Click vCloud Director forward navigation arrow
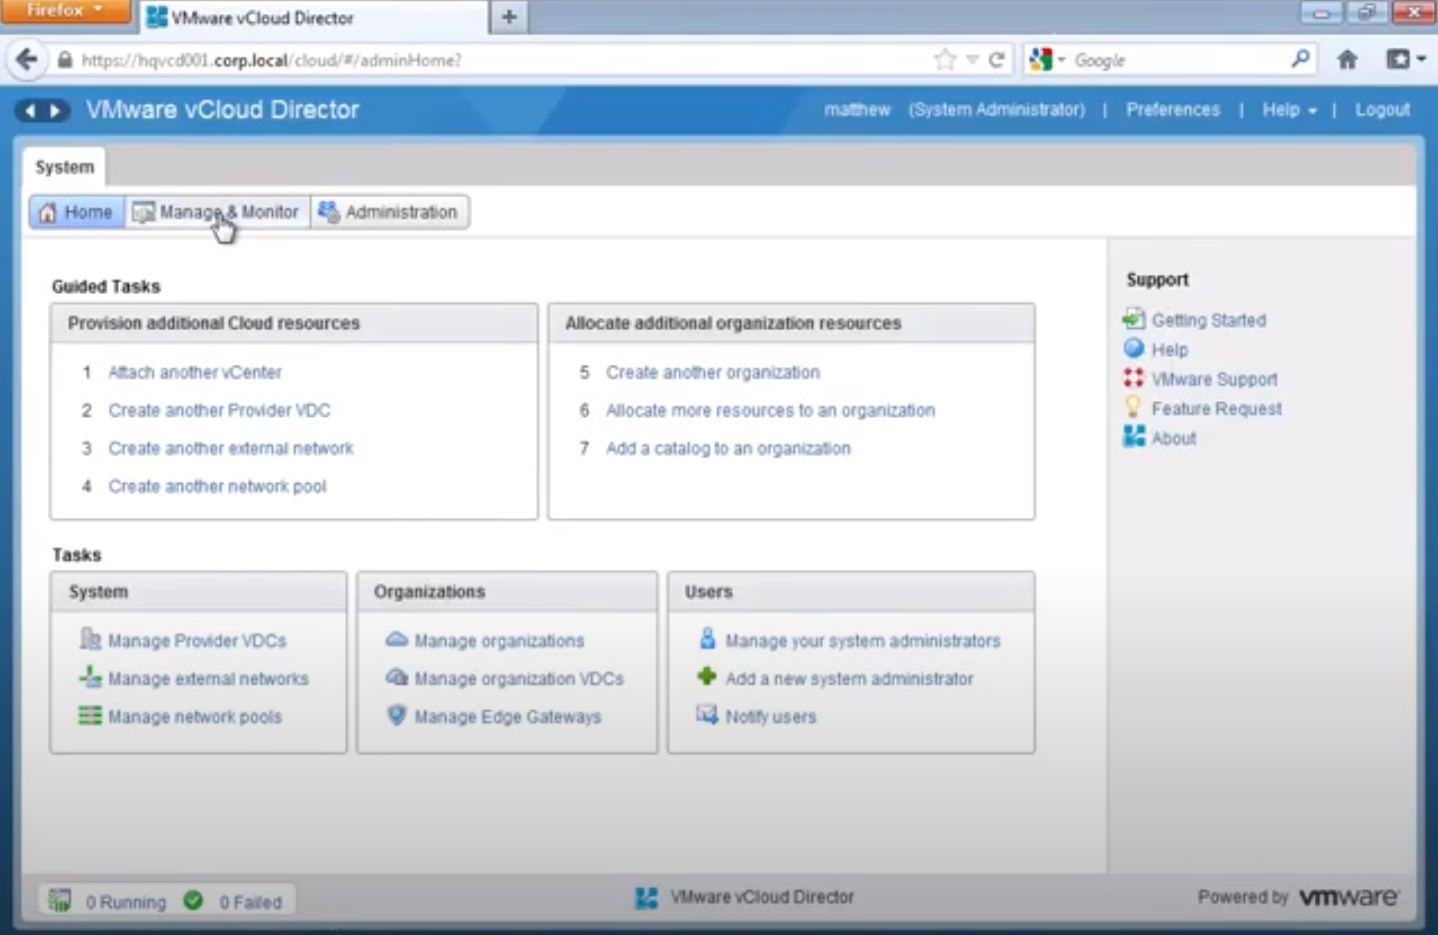The width and height of the screenshot is (1438, 935). tap(56, 110)
